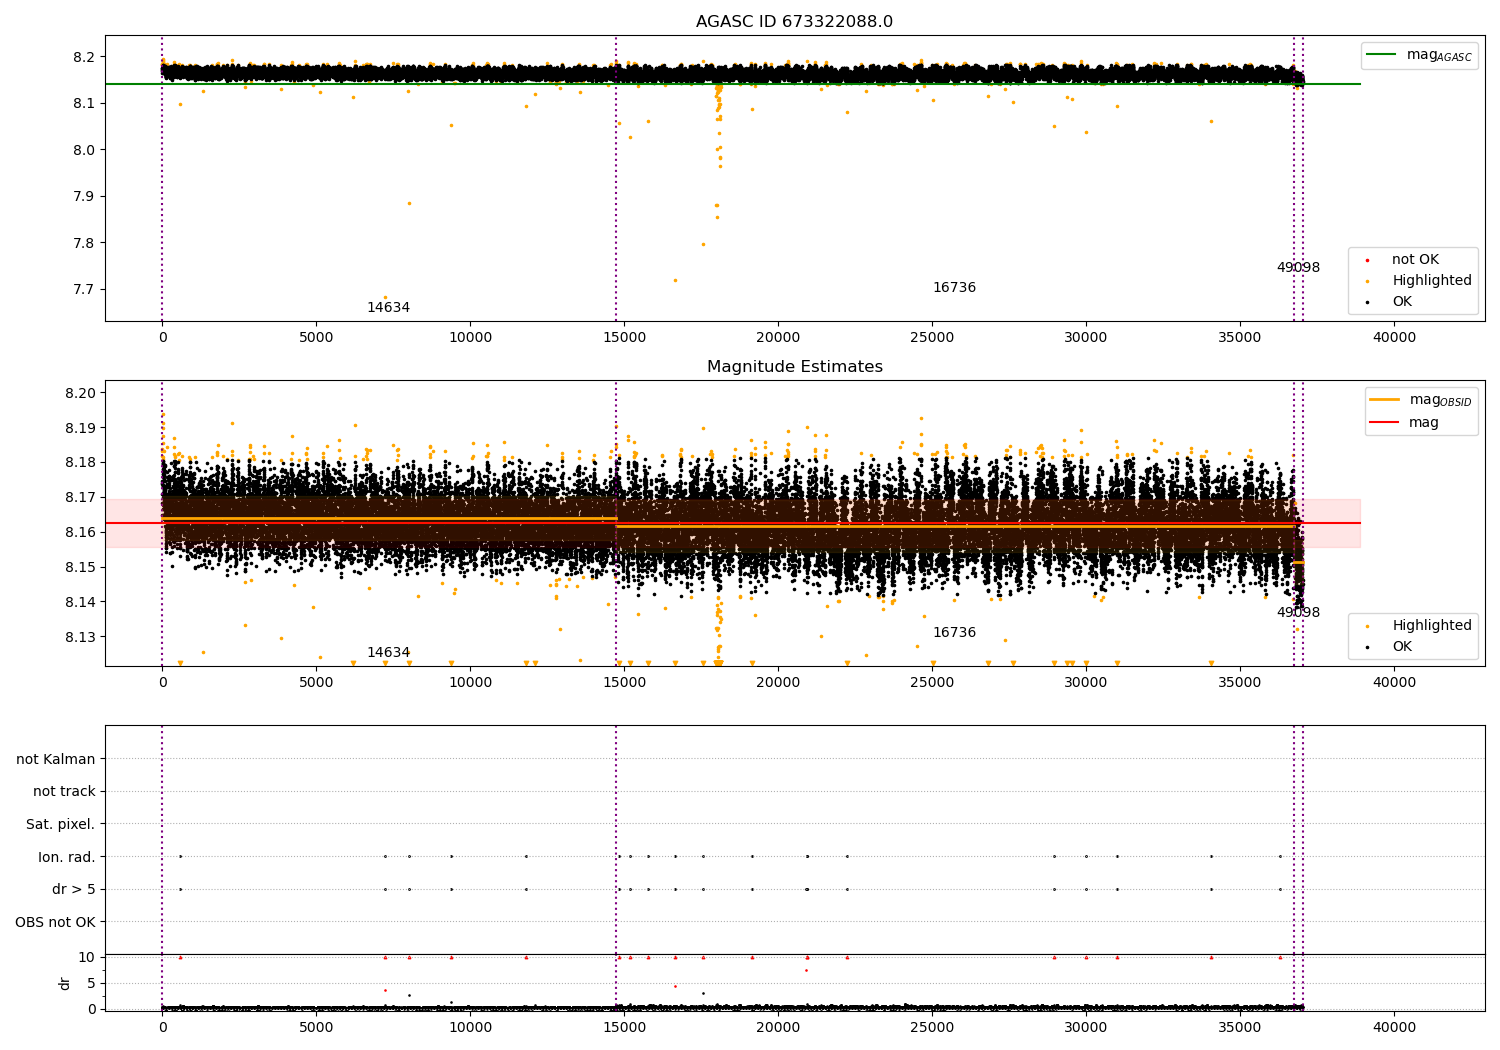The width and height of the screenshot is (1500, 1050).
Task: Click obsid label '14634' in top plot
Action: (388, 308)
